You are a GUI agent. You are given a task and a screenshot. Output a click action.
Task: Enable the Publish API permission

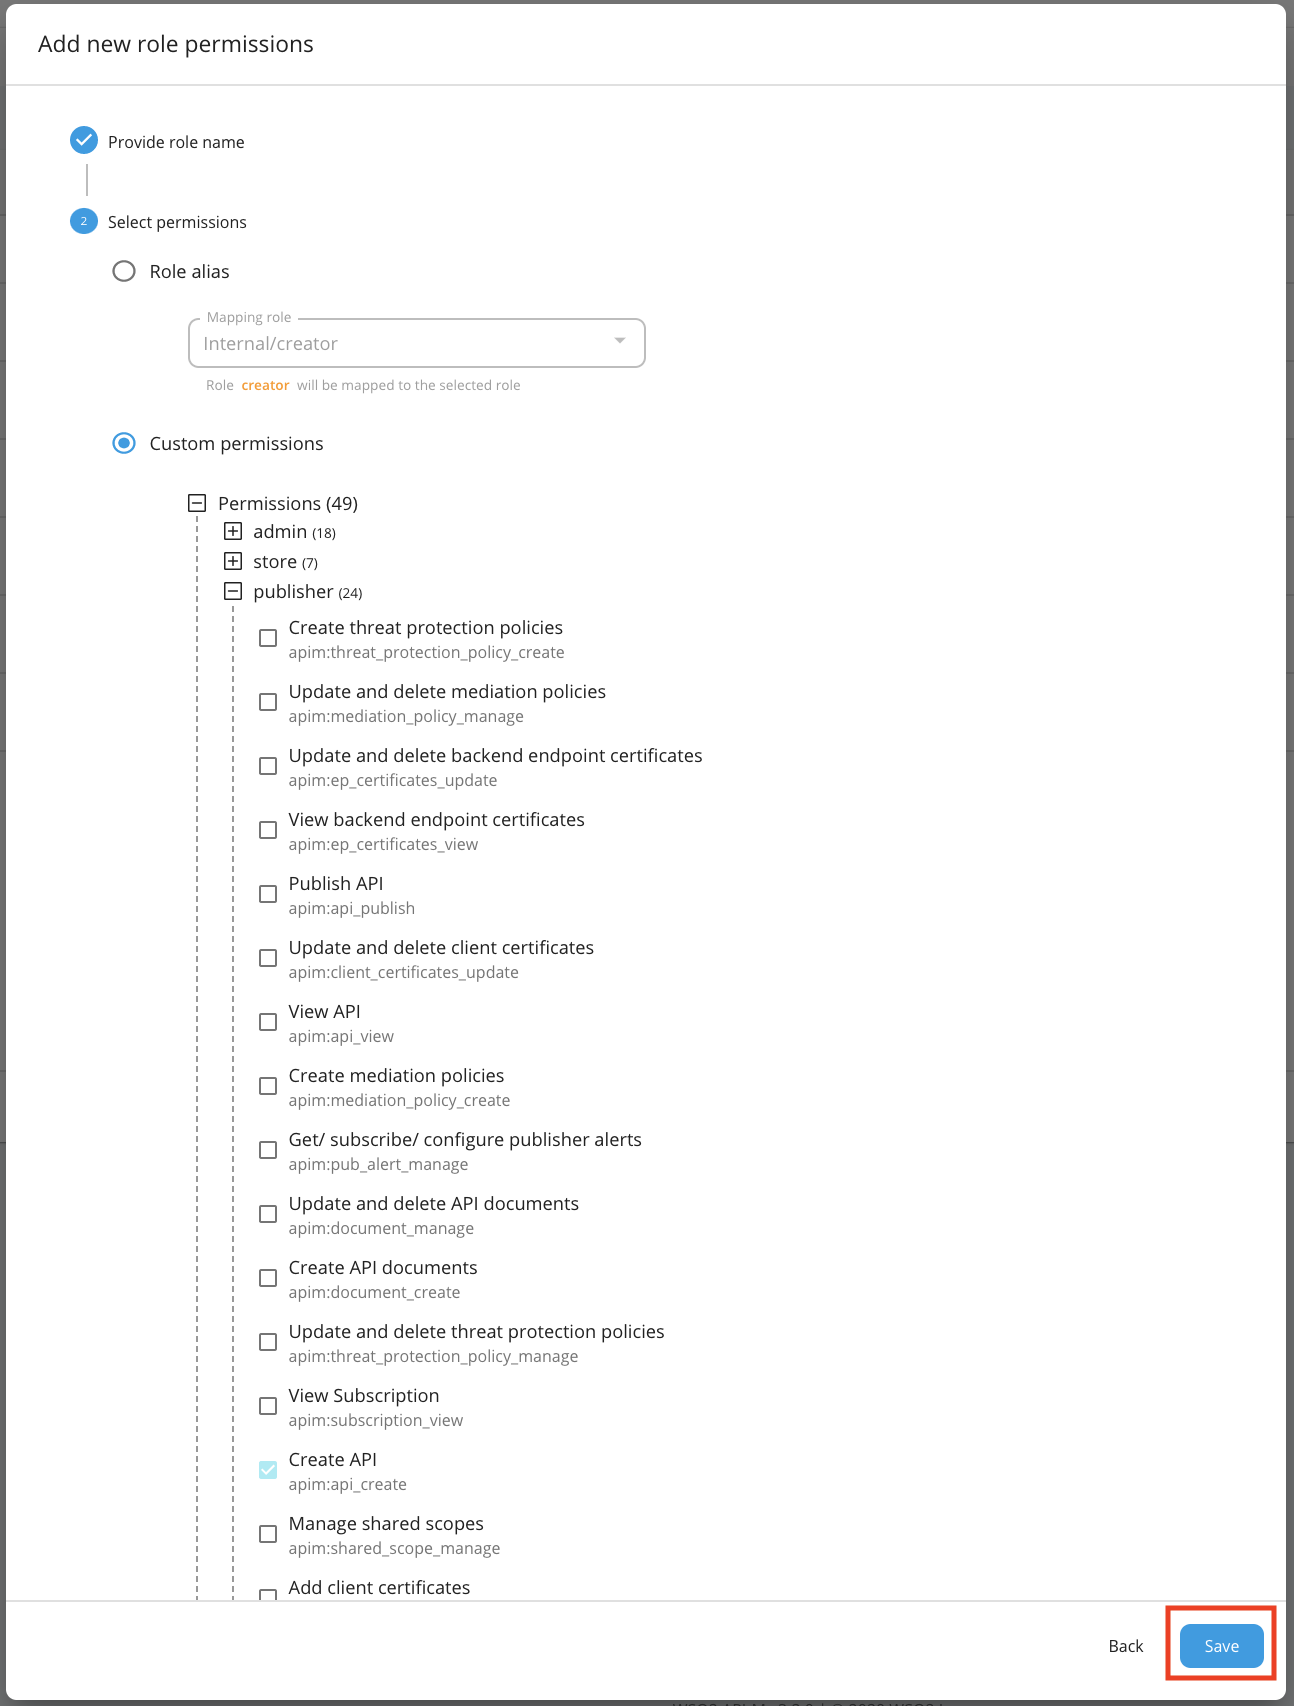point(267,893)
